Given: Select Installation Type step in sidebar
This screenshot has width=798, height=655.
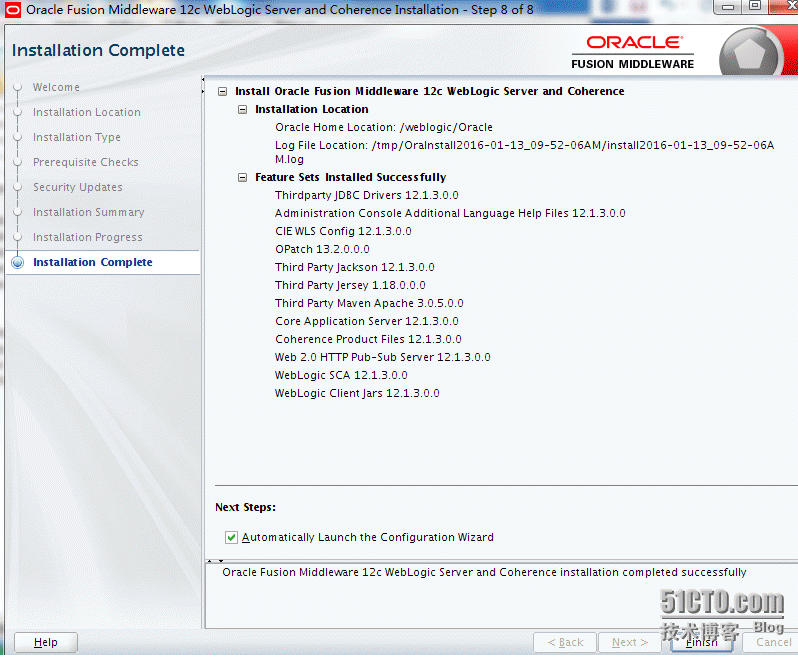Looking at the screenshot, I should [77, 137].
